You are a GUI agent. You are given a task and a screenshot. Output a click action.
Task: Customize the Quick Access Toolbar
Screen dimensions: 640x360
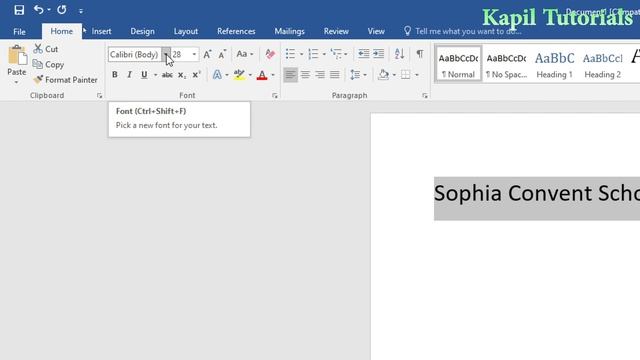81,11
